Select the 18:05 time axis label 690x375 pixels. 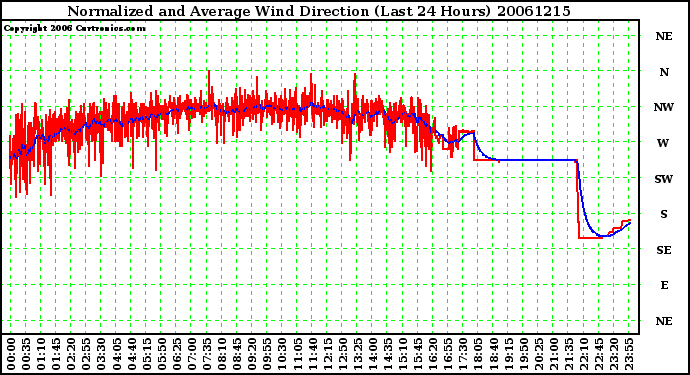[478, 354]
